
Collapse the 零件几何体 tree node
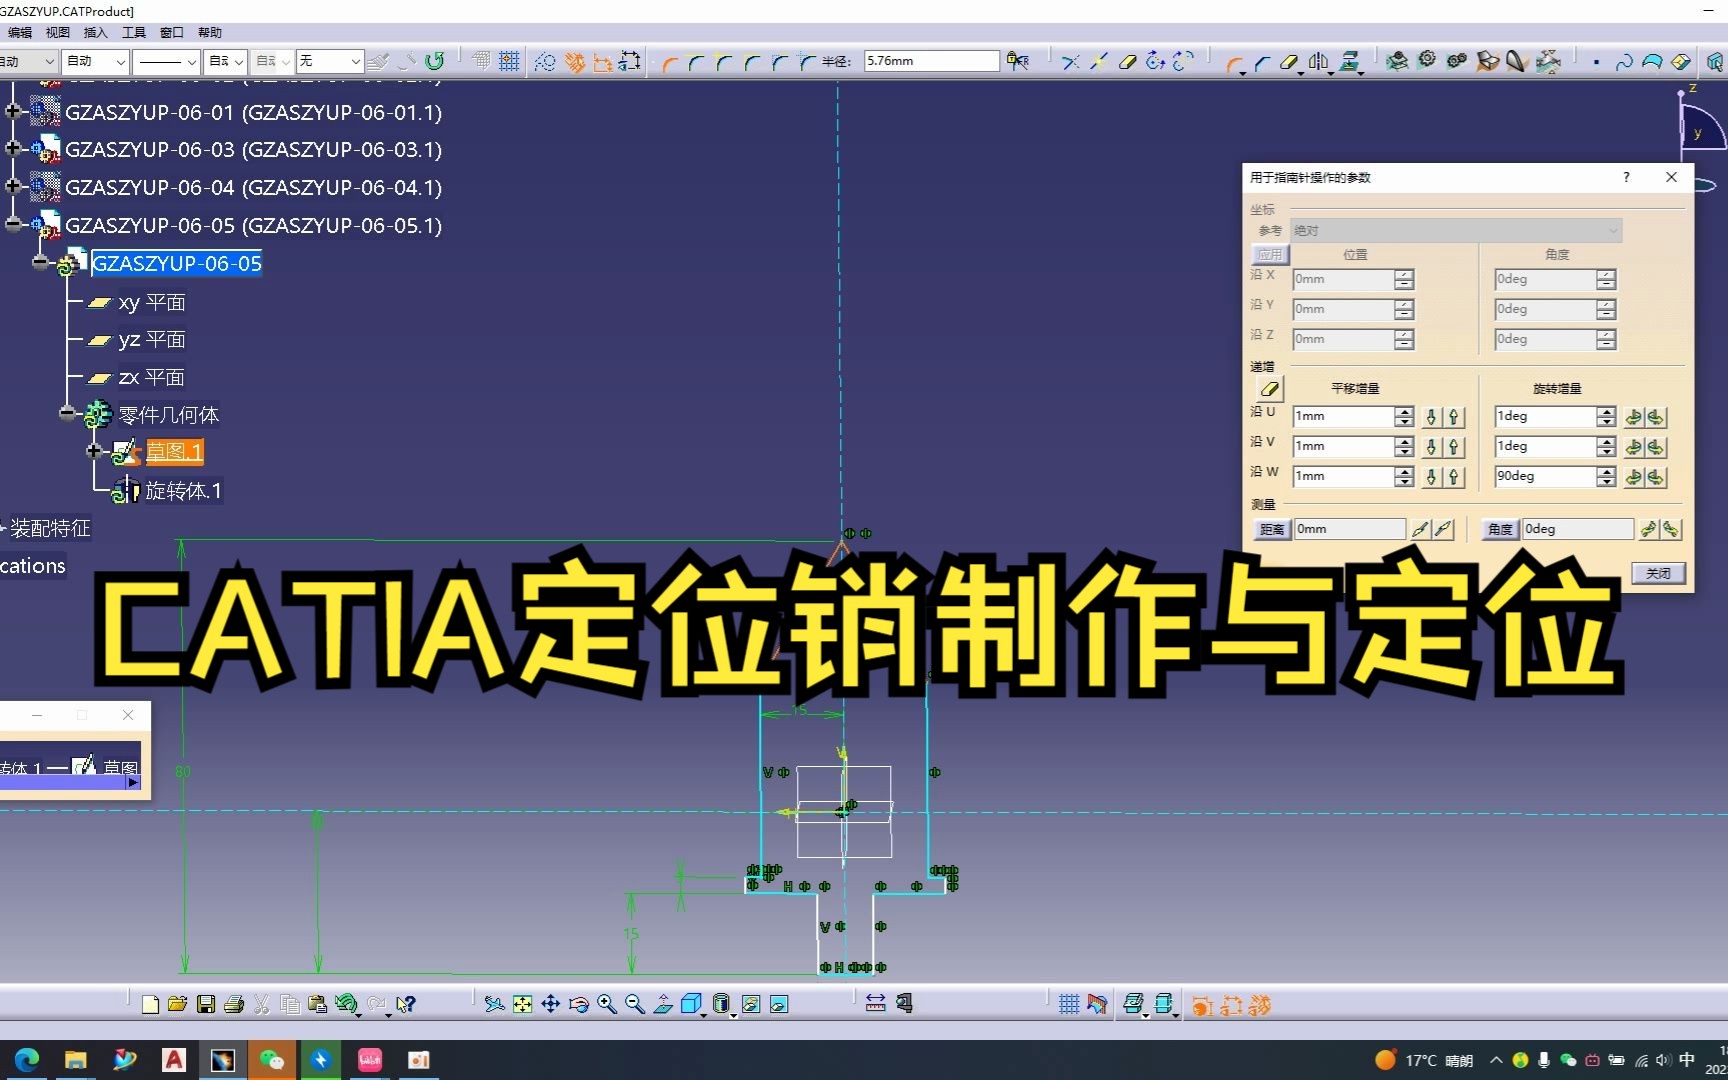coord(67,413)
